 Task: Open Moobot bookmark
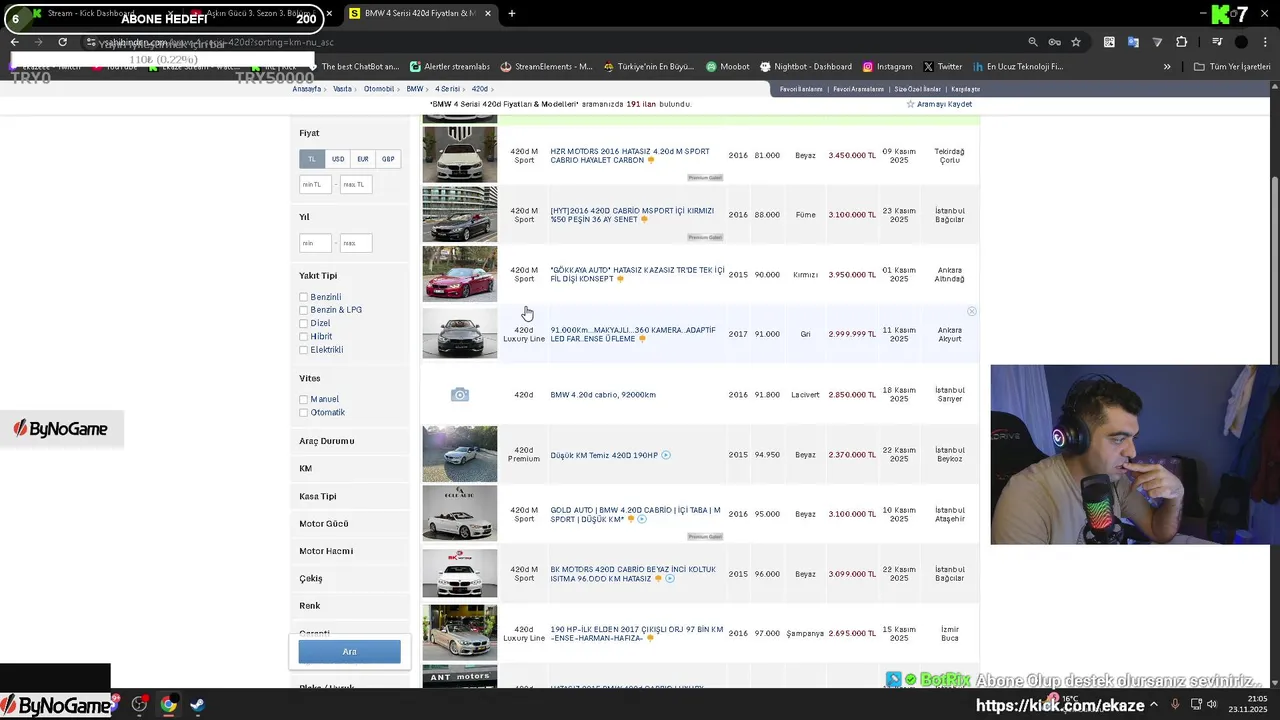tap(727, 67)
